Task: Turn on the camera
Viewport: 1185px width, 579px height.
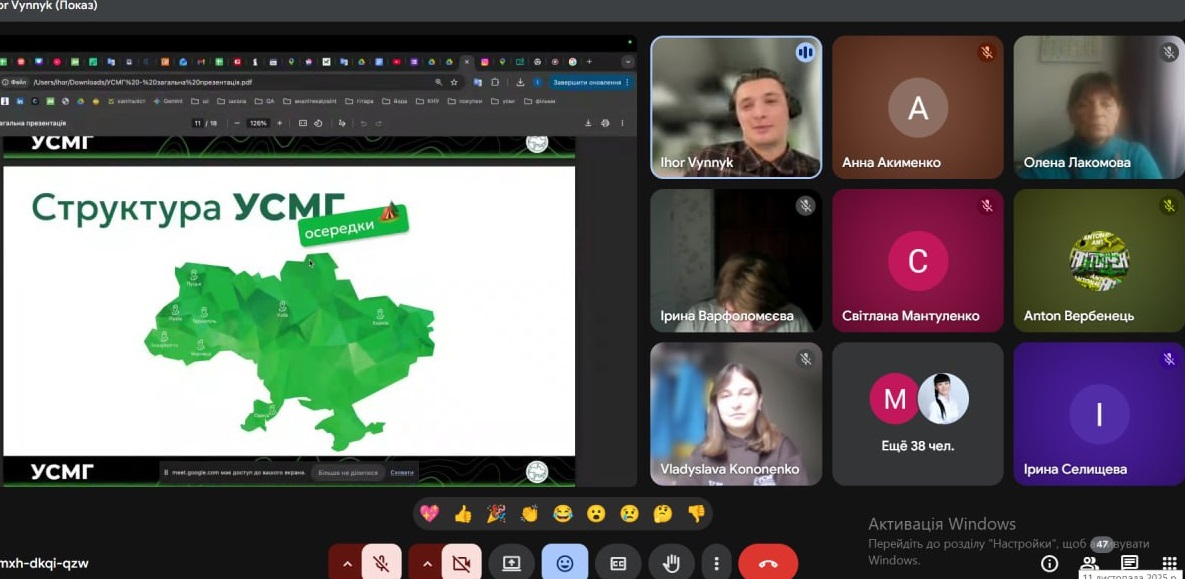Action: coord(461,563)
